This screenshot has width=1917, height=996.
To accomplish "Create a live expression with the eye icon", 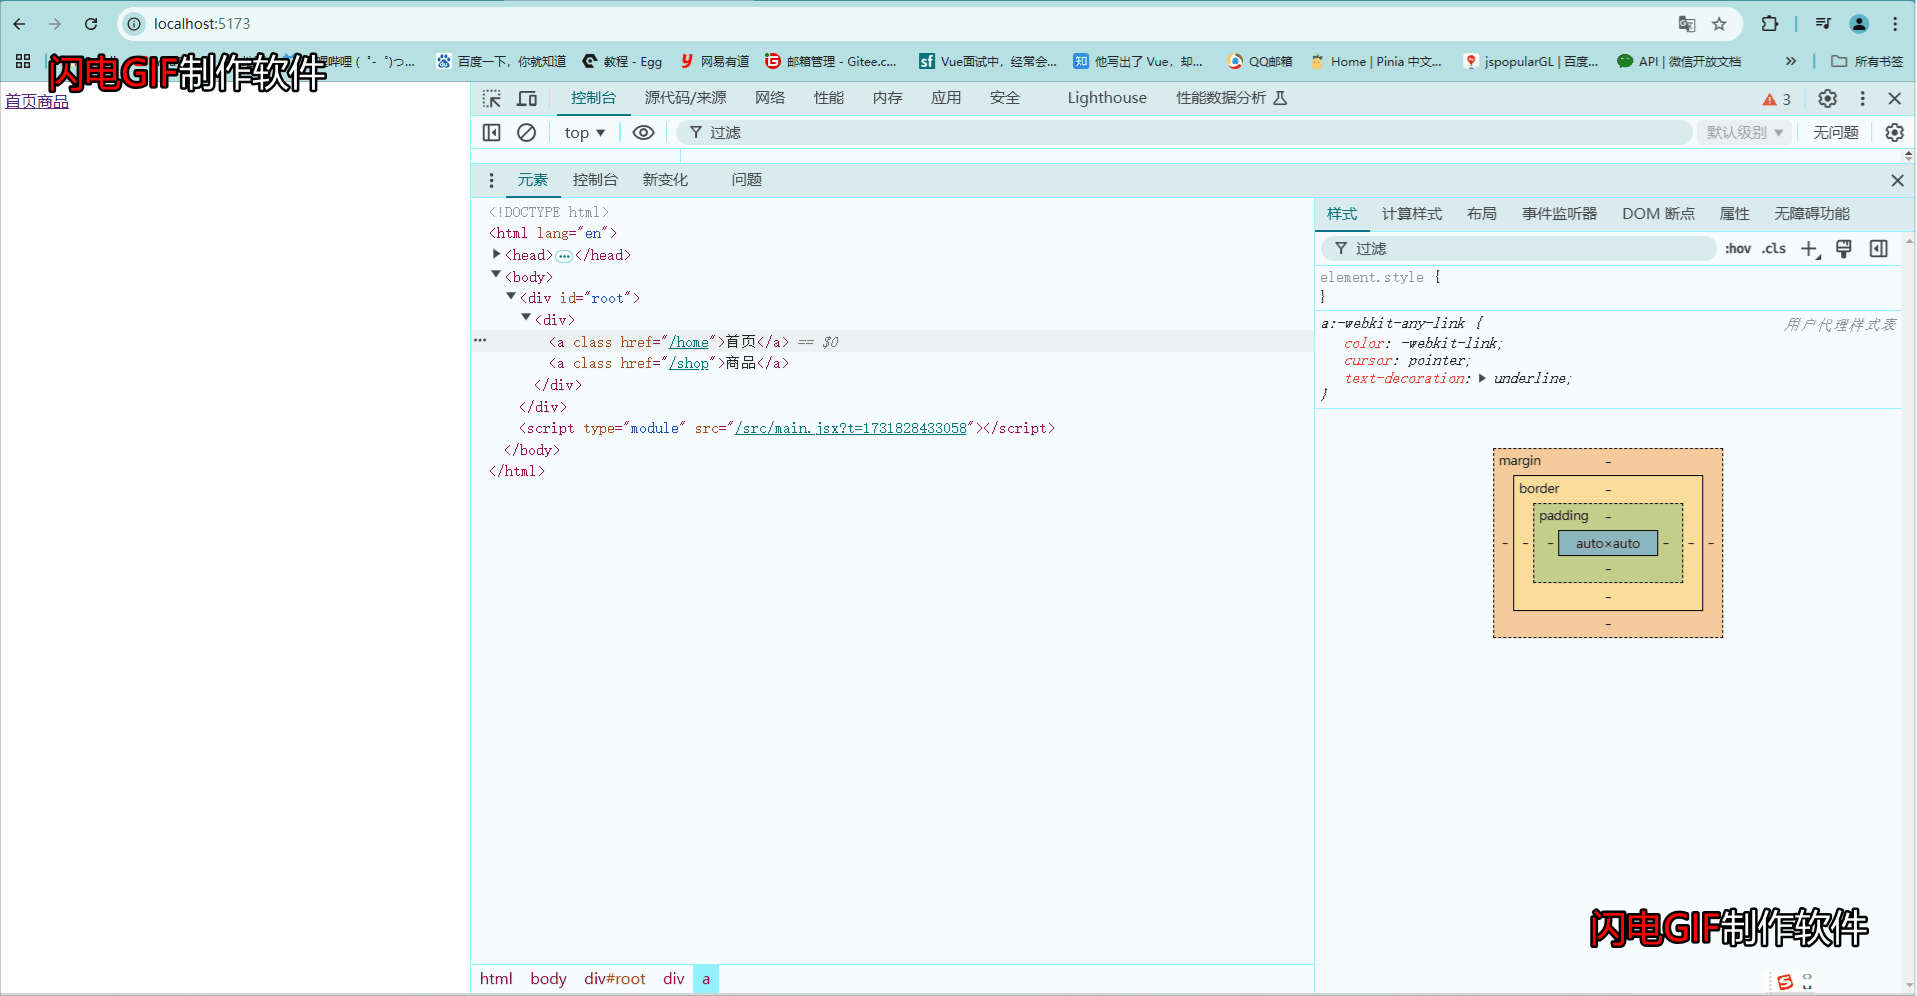I will click(x=643, y=132).
